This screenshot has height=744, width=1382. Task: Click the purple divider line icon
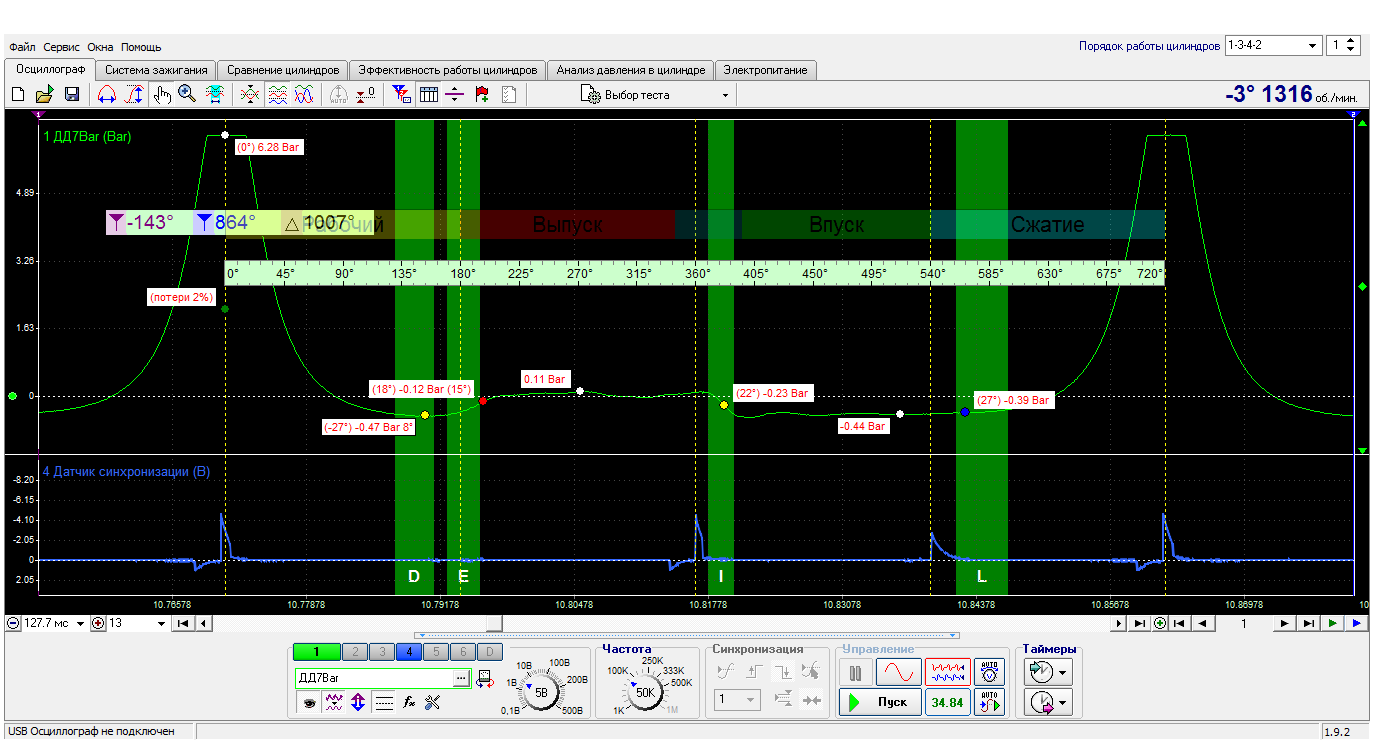[455, 95]
